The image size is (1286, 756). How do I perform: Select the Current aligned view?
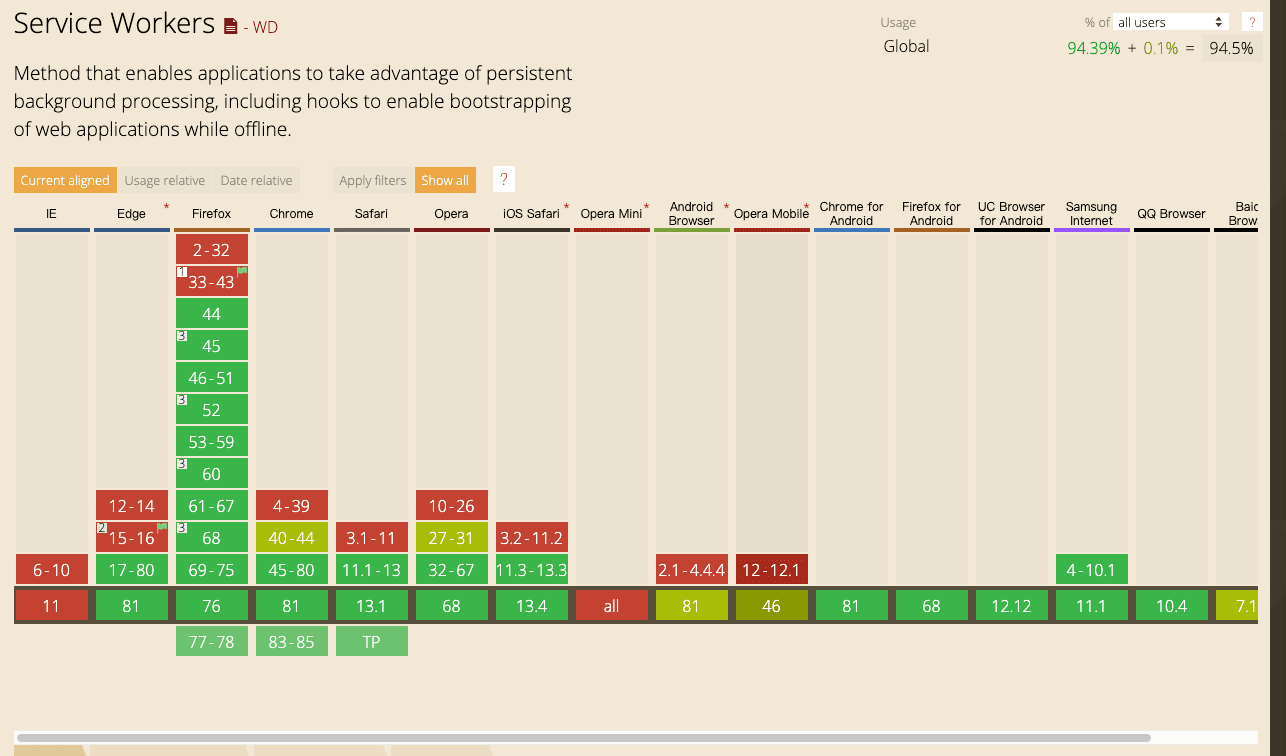[x=65, y=180]
